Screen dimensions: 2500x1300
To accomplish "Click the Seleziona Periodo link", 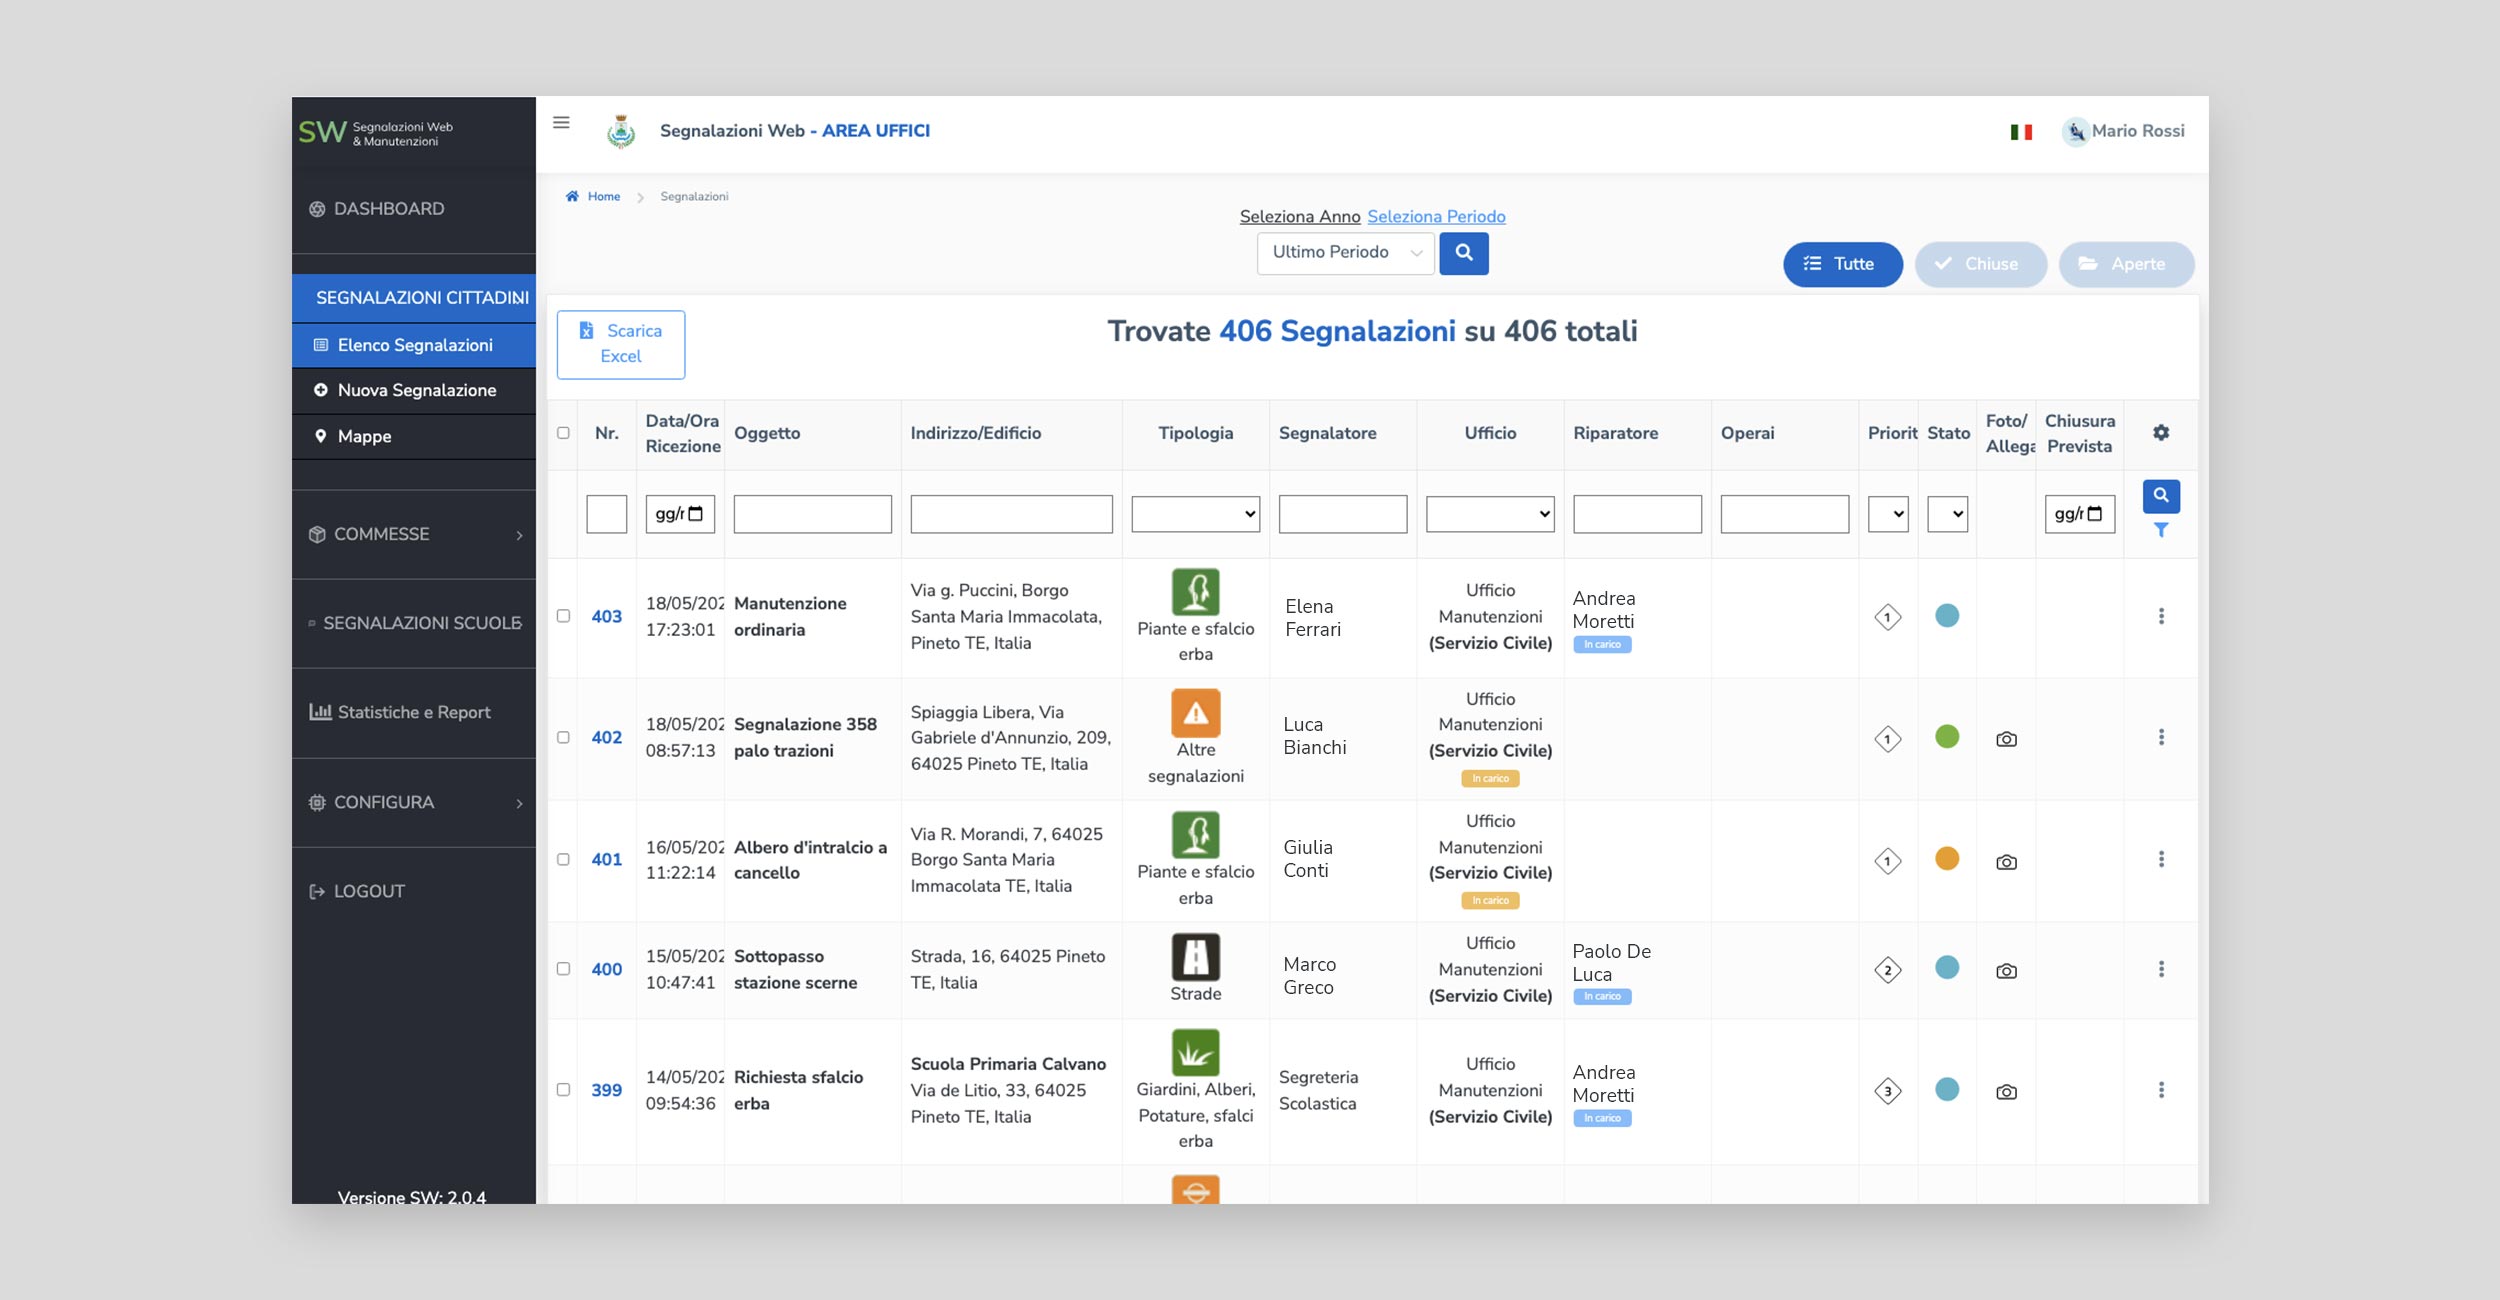I will pyautogui.click(x=1436, y=217).
